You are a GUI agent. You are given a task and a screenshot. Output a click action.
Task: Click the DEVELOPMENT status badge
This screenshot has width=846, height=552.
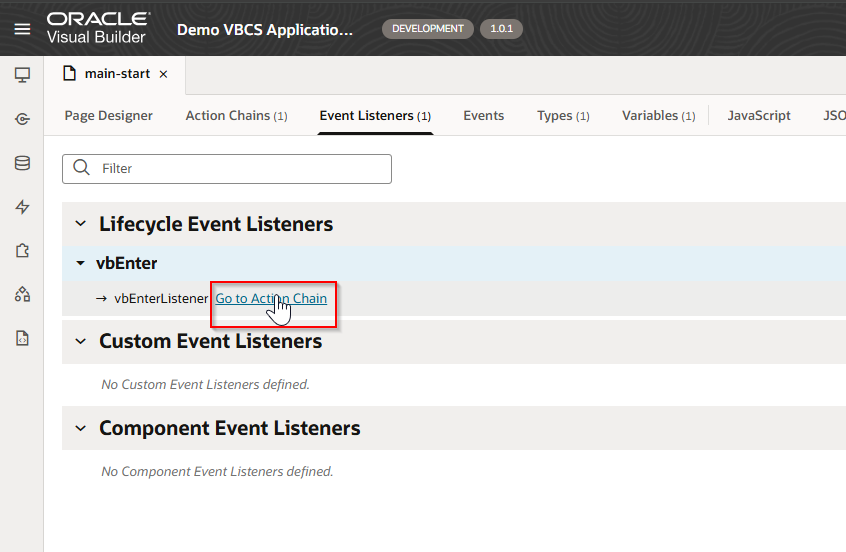[427, 29]
